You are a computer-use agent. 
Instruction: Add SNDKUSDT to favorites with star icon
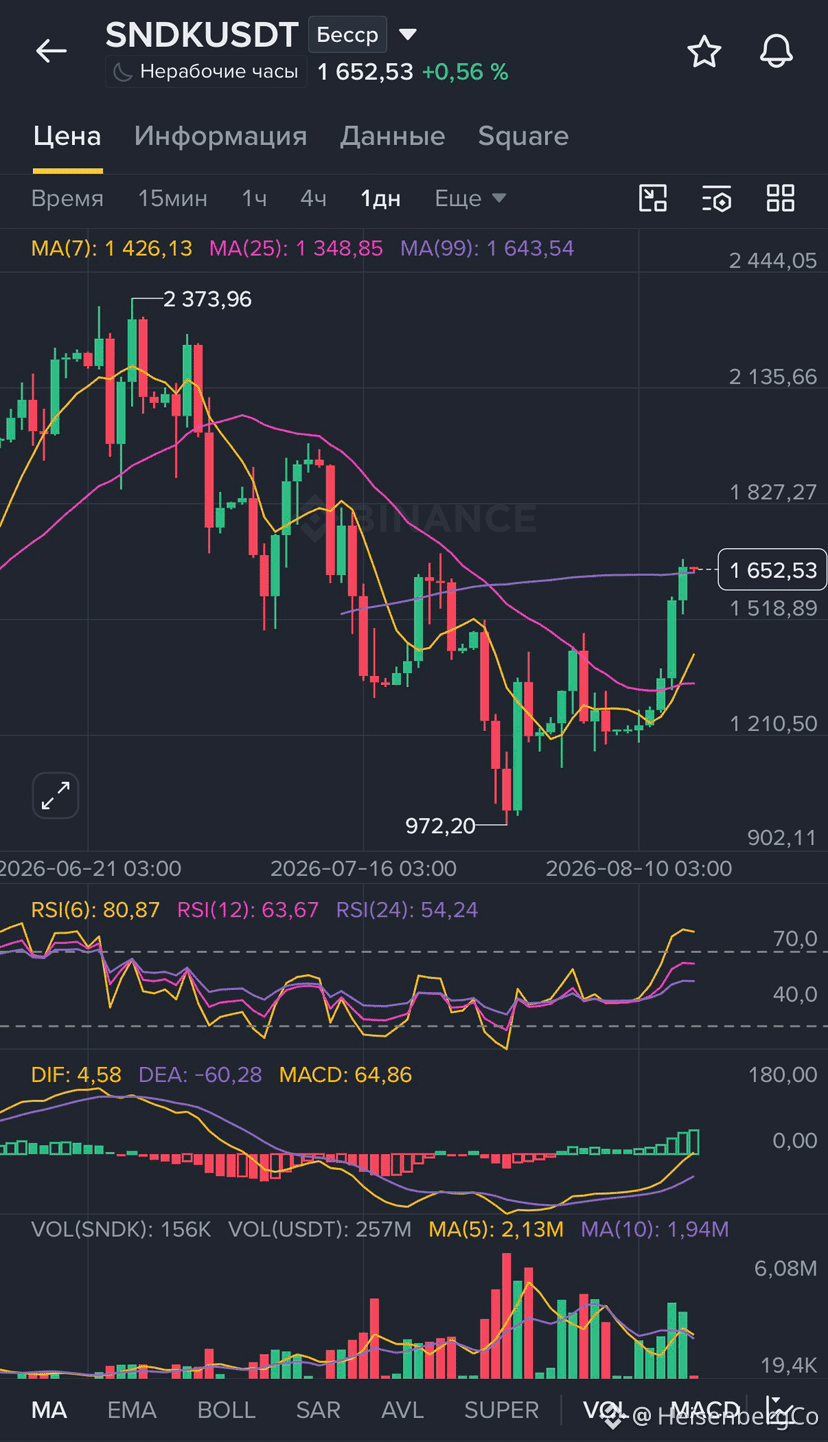click(704, 51)
